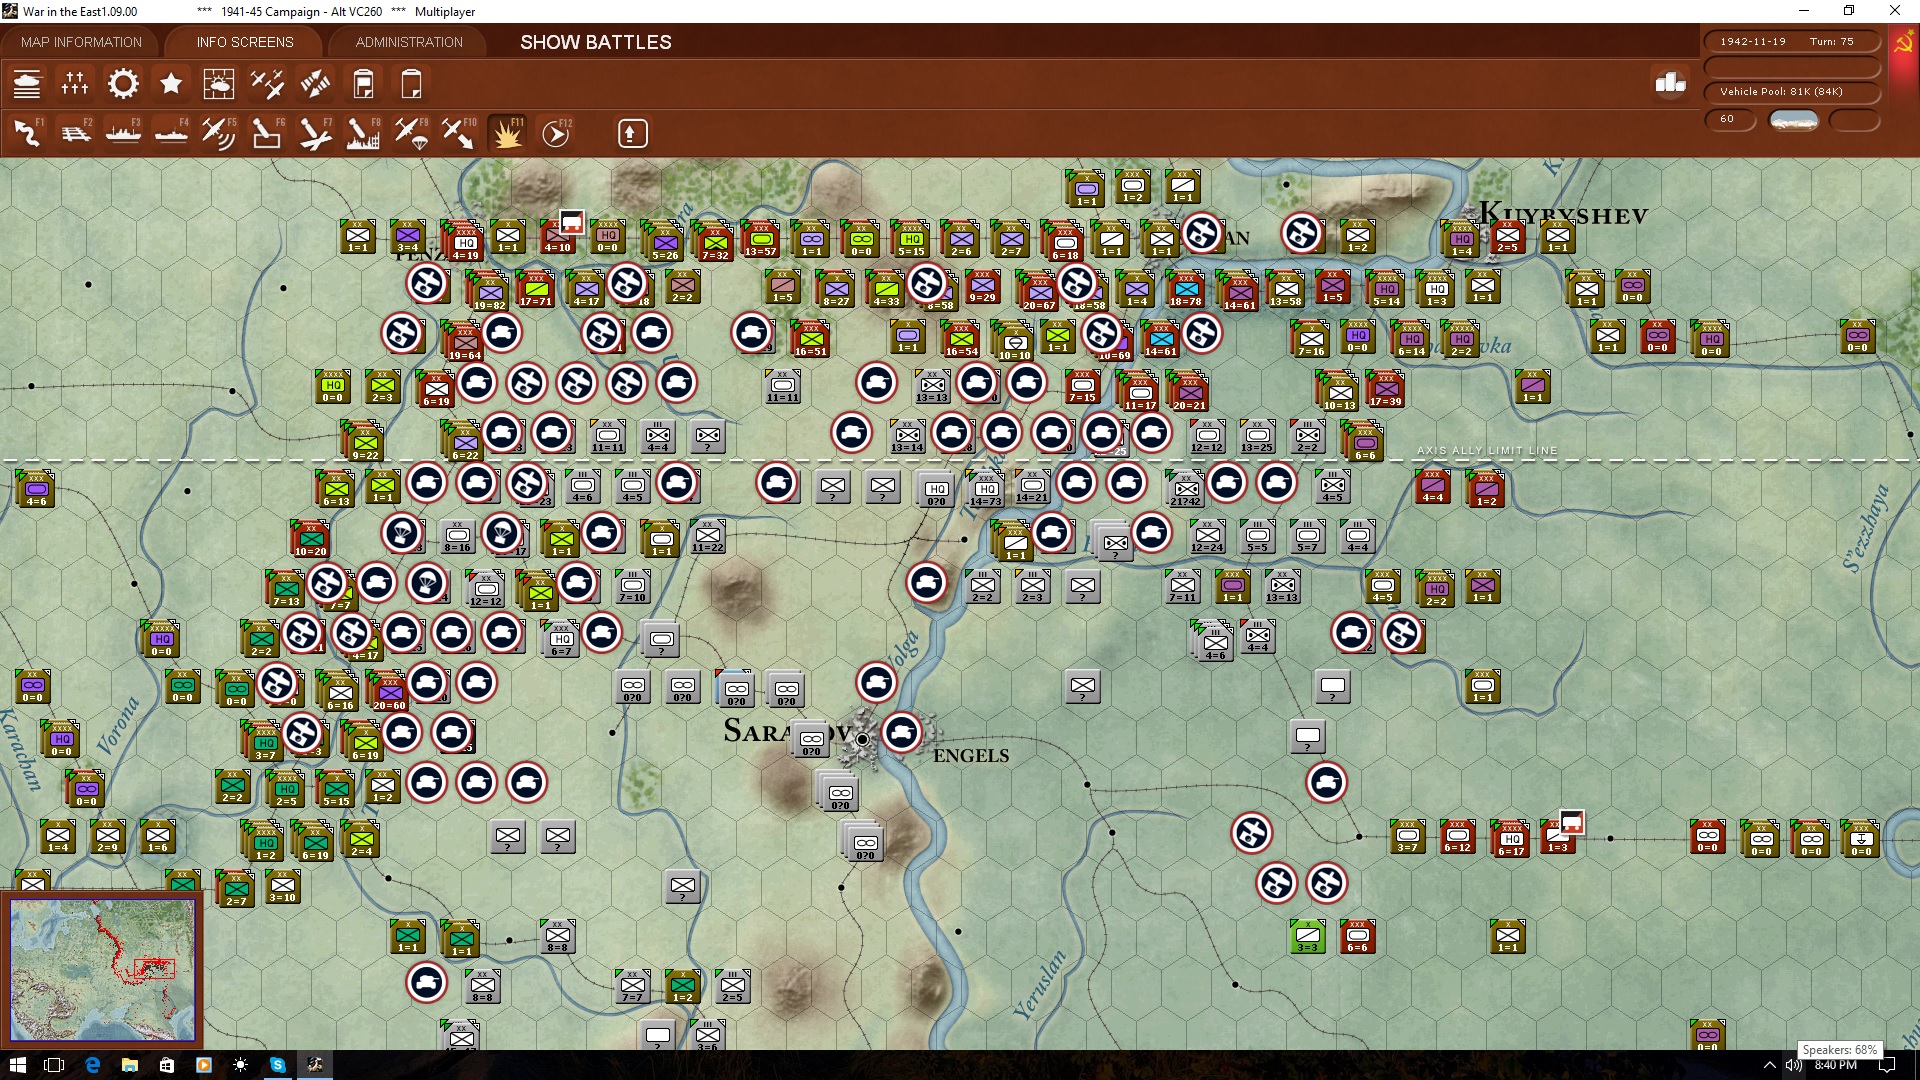Open the production gear icon
The height and width of the screenshot is (1080, 1920).
[x=123, y=84]
